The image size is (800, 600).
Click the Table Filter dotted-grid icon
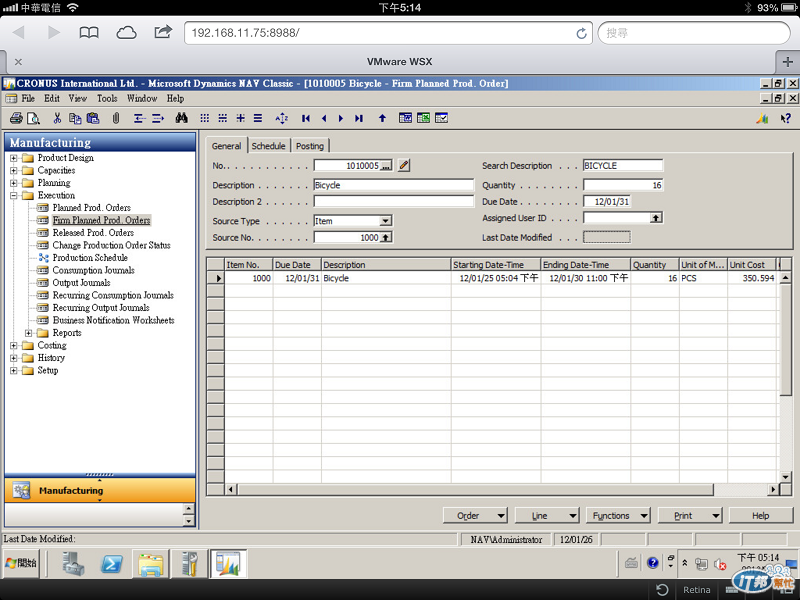pyautogui.click(x=205, y=118)
